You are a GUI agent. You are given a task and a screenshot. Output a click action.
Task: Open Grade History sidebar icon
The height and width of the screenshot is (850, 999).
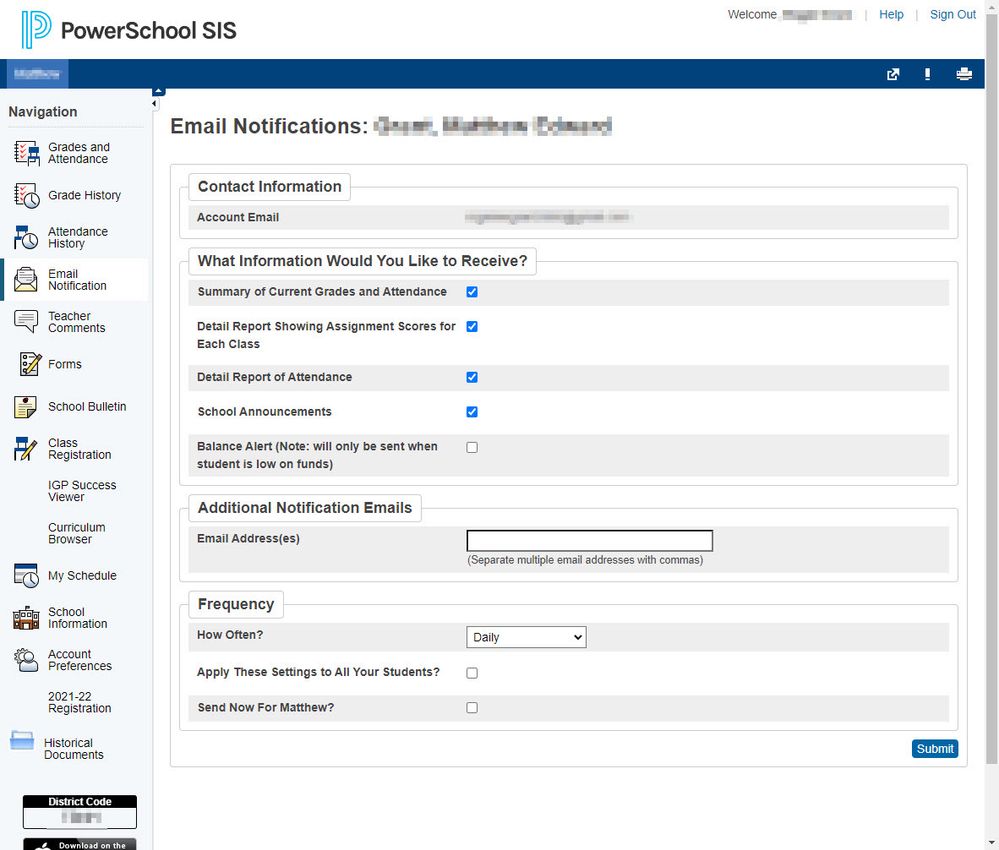[x=26, y=195]
